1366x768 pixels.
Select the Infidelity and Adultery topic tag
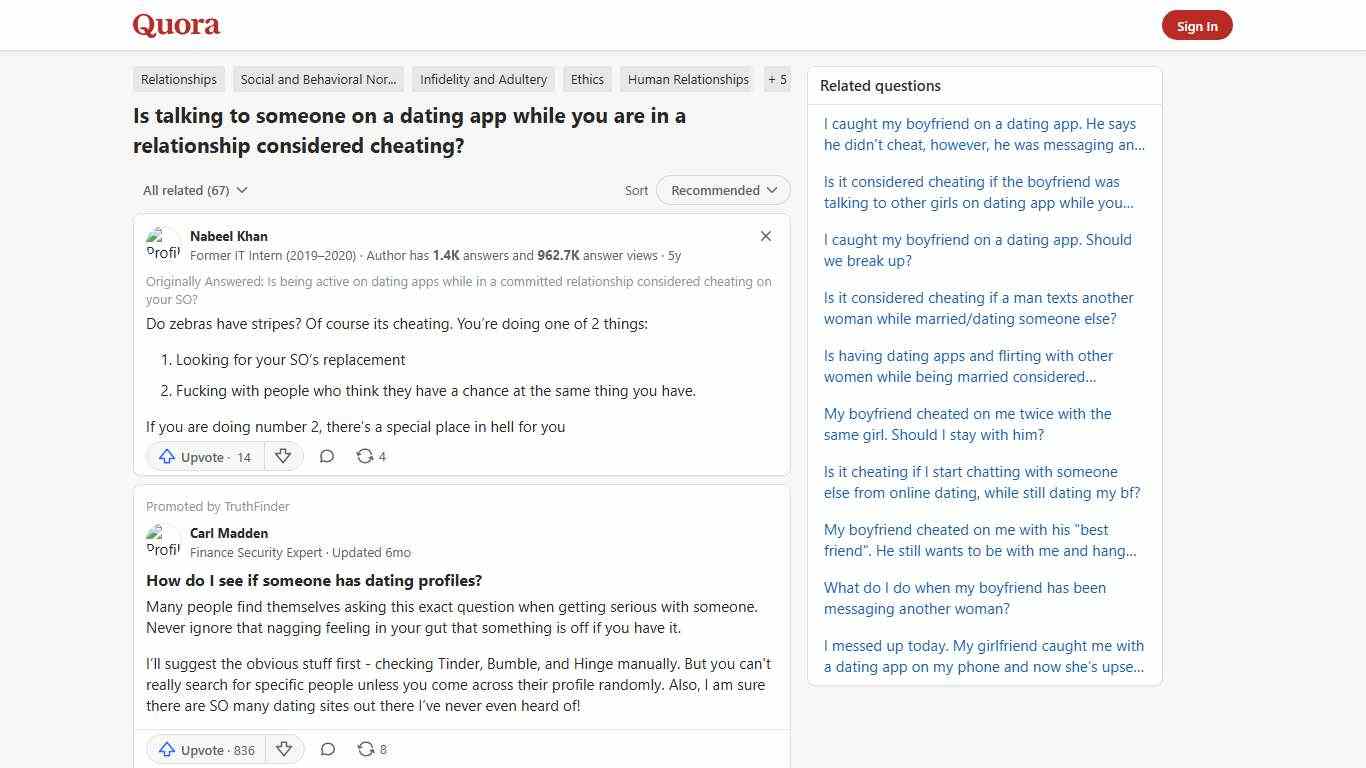pyautogui.click(x=483, y=79)
